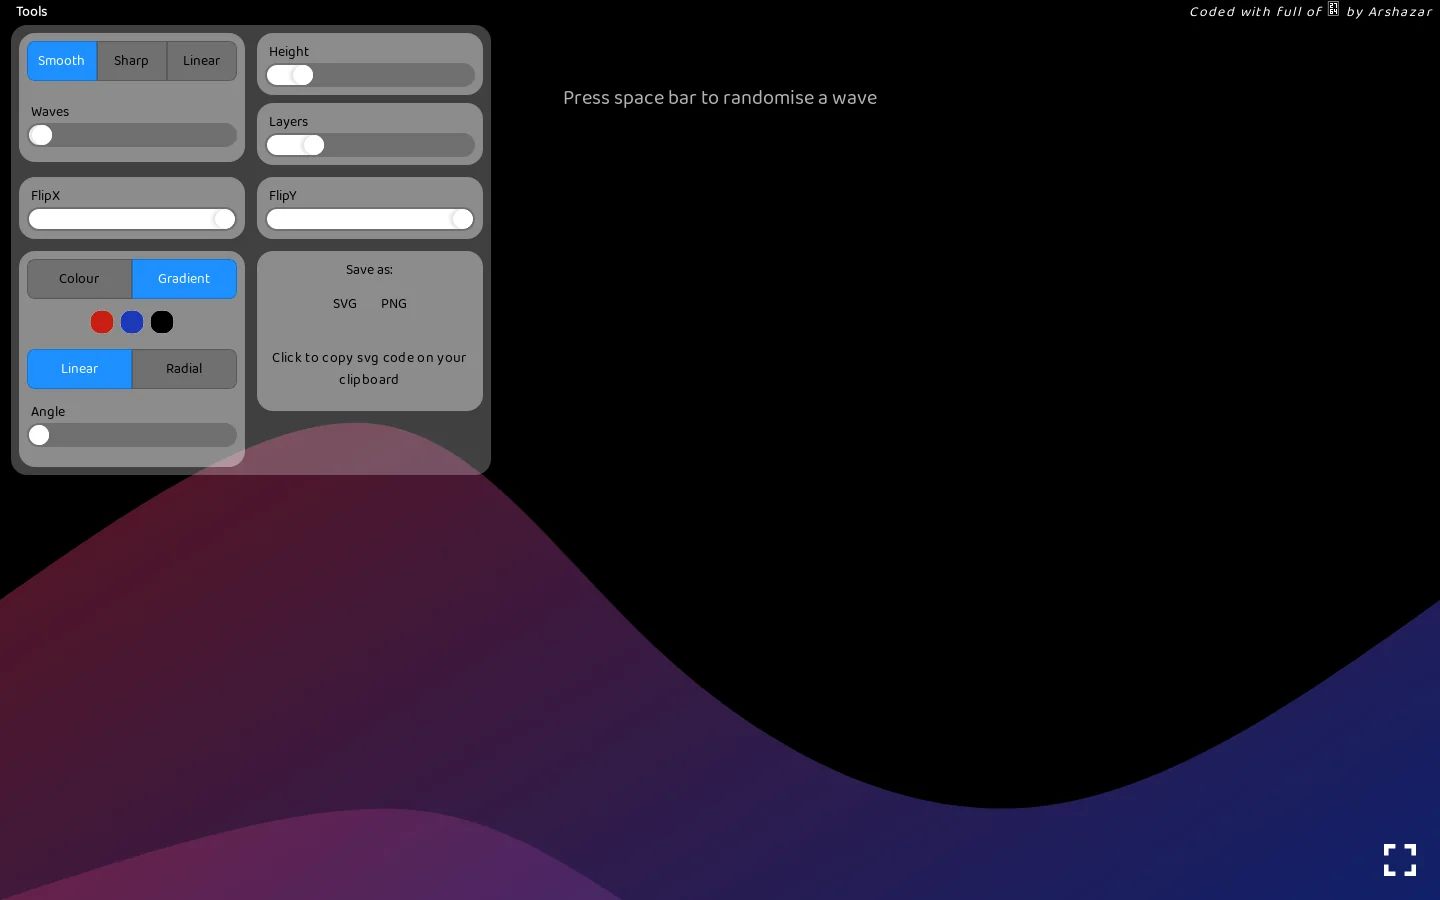1440x900 pixels.
Task: Open the red gradient colour swatch
Action: (102, 322)
